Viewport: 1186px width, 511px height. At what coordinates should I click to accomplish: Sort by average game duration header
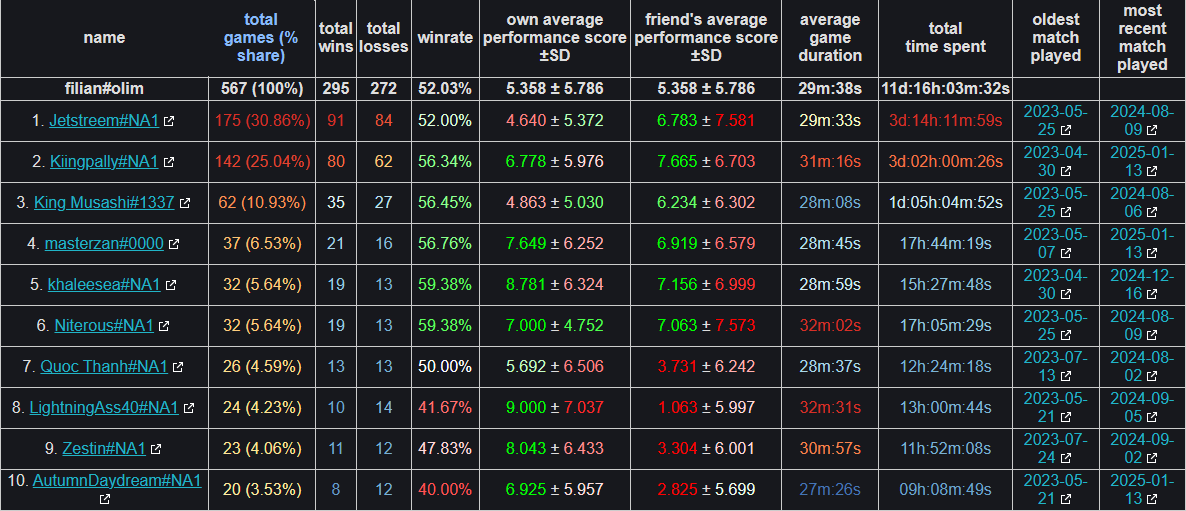coord(830,38)
